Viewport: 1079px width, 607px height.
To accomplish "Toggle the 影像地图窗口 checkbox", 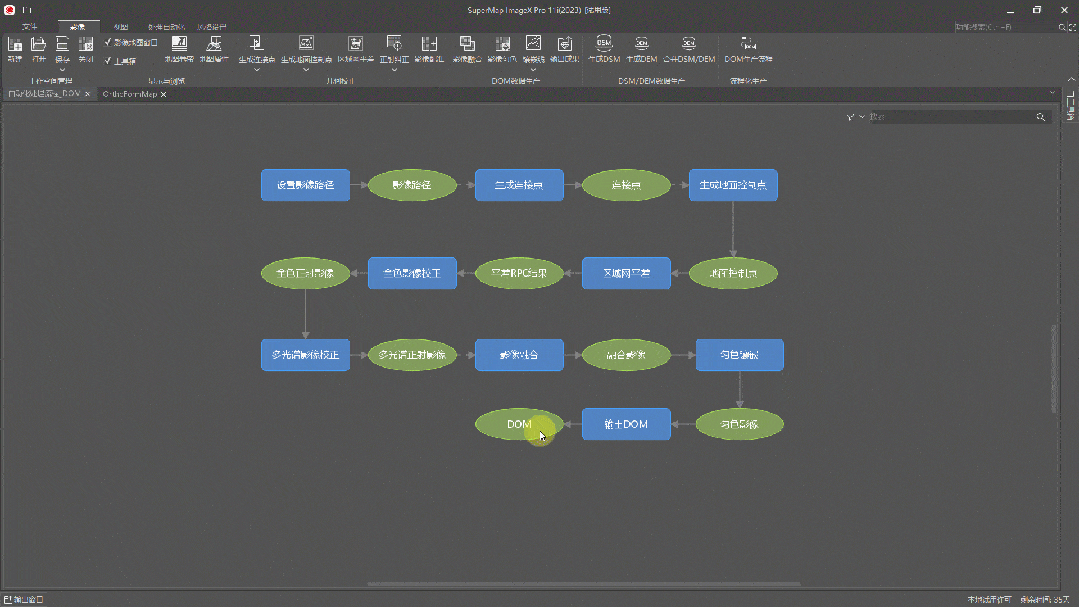I will [x=108, y=42].
